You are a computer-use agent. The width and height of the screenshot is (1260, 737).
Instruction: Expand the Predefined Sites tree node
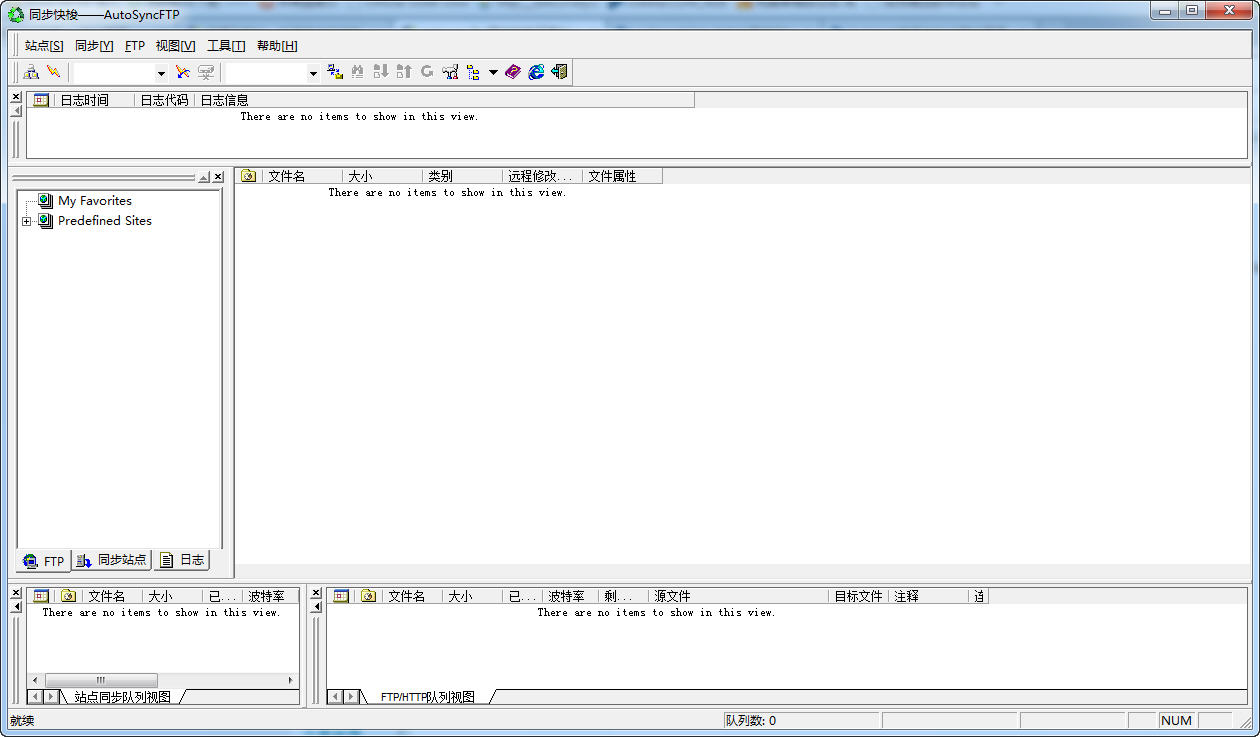point(26,221)
